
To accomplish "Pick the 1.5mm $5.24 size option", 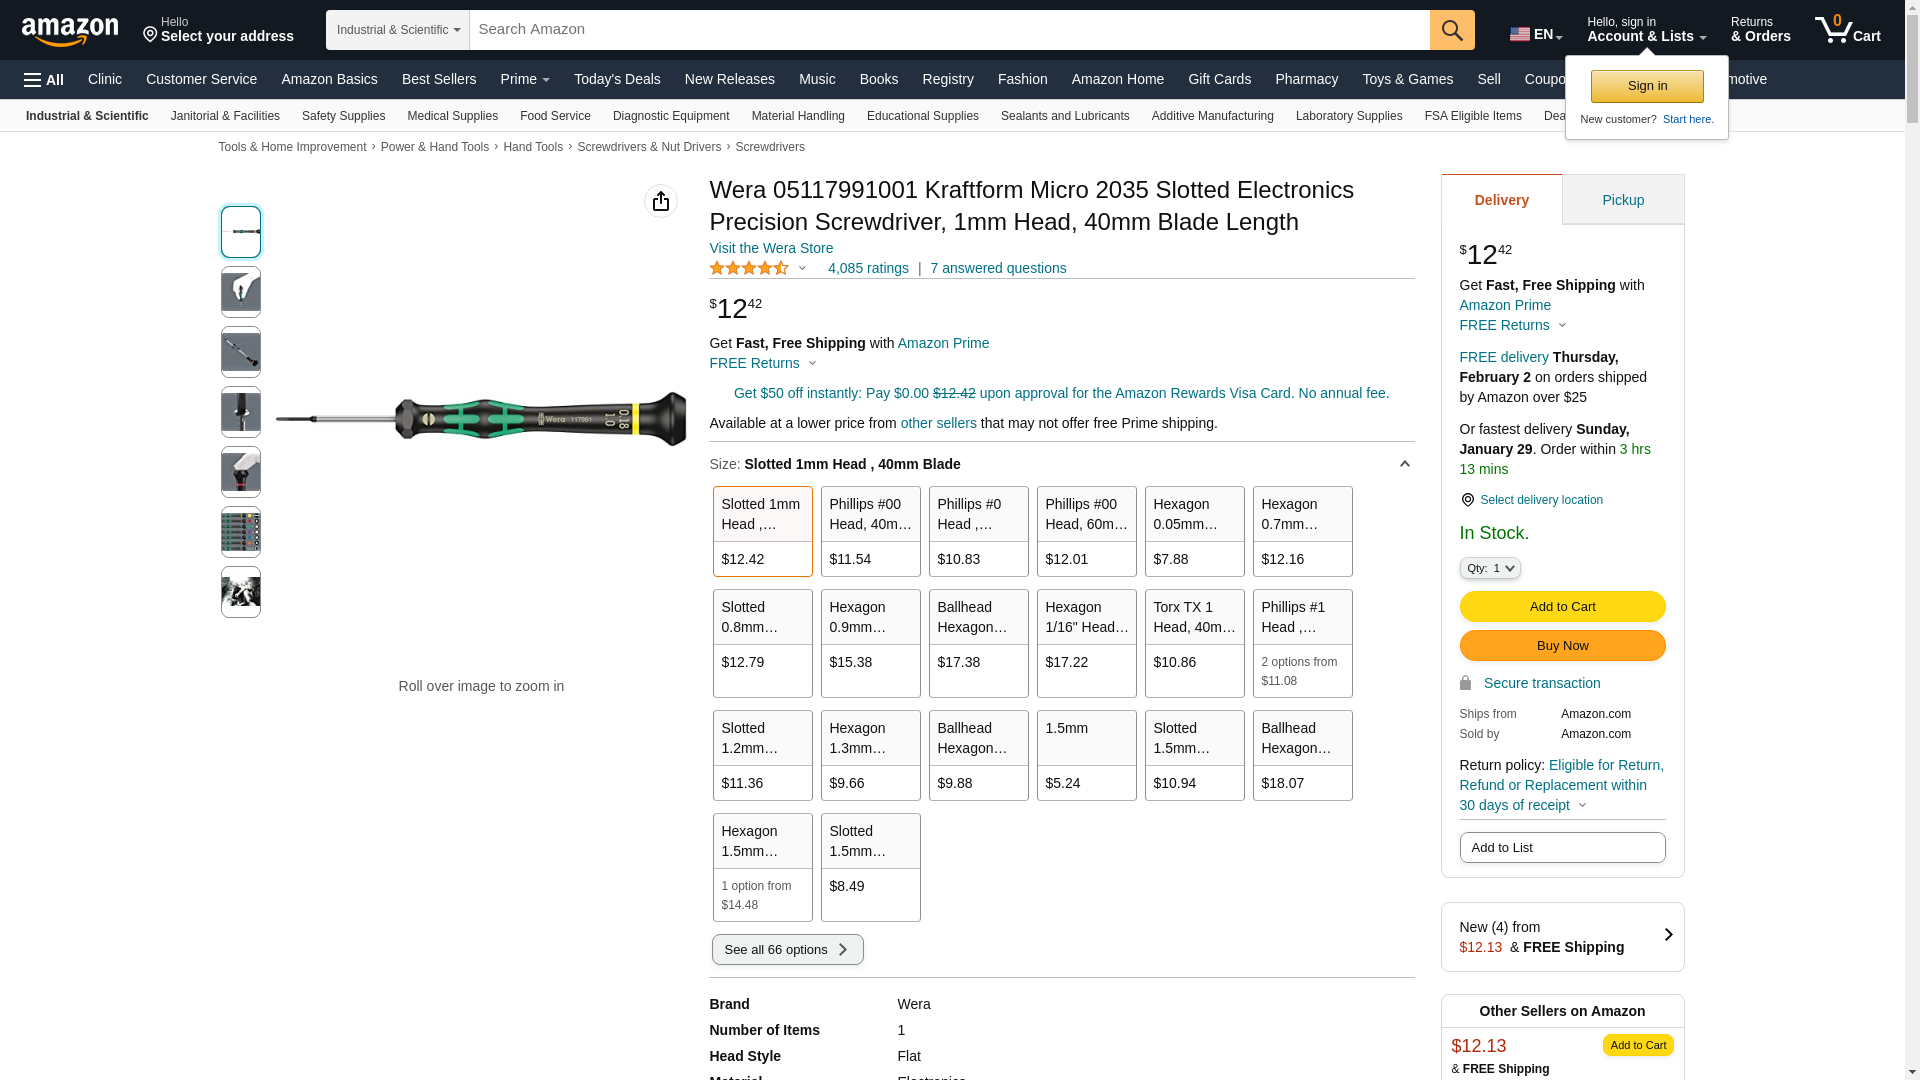I will (x=1086, y=755).
